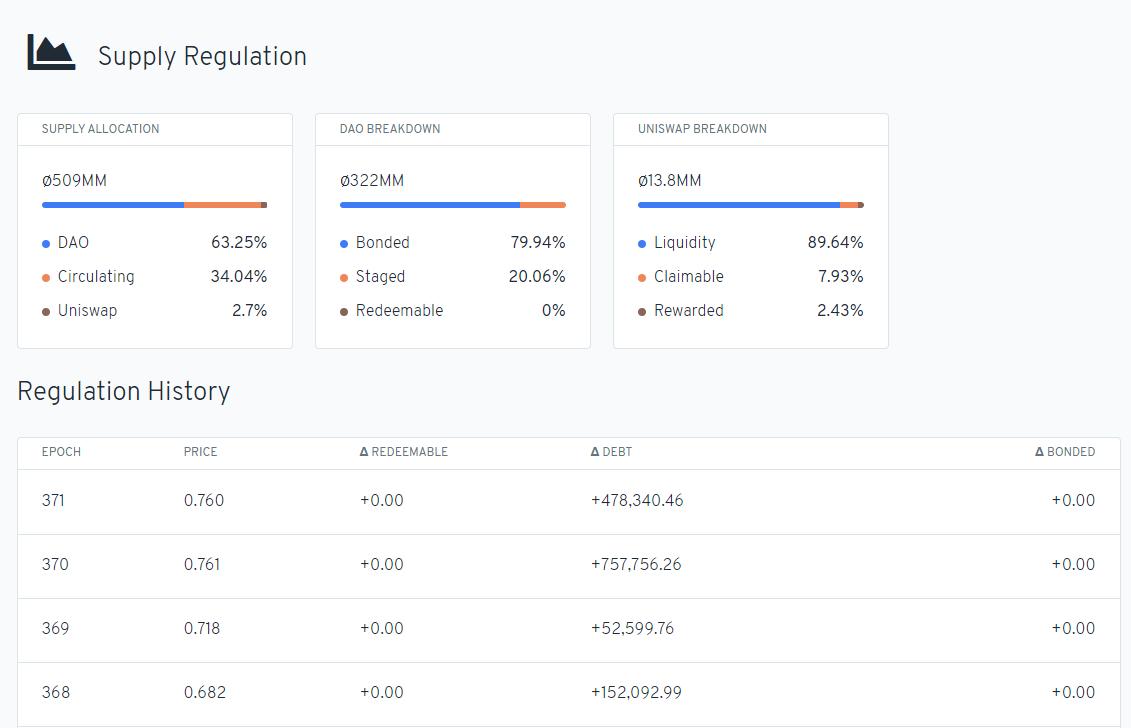Click the blue dot beside Liquidity
This screenshot has width=1131, height=728.
(642, 244)
